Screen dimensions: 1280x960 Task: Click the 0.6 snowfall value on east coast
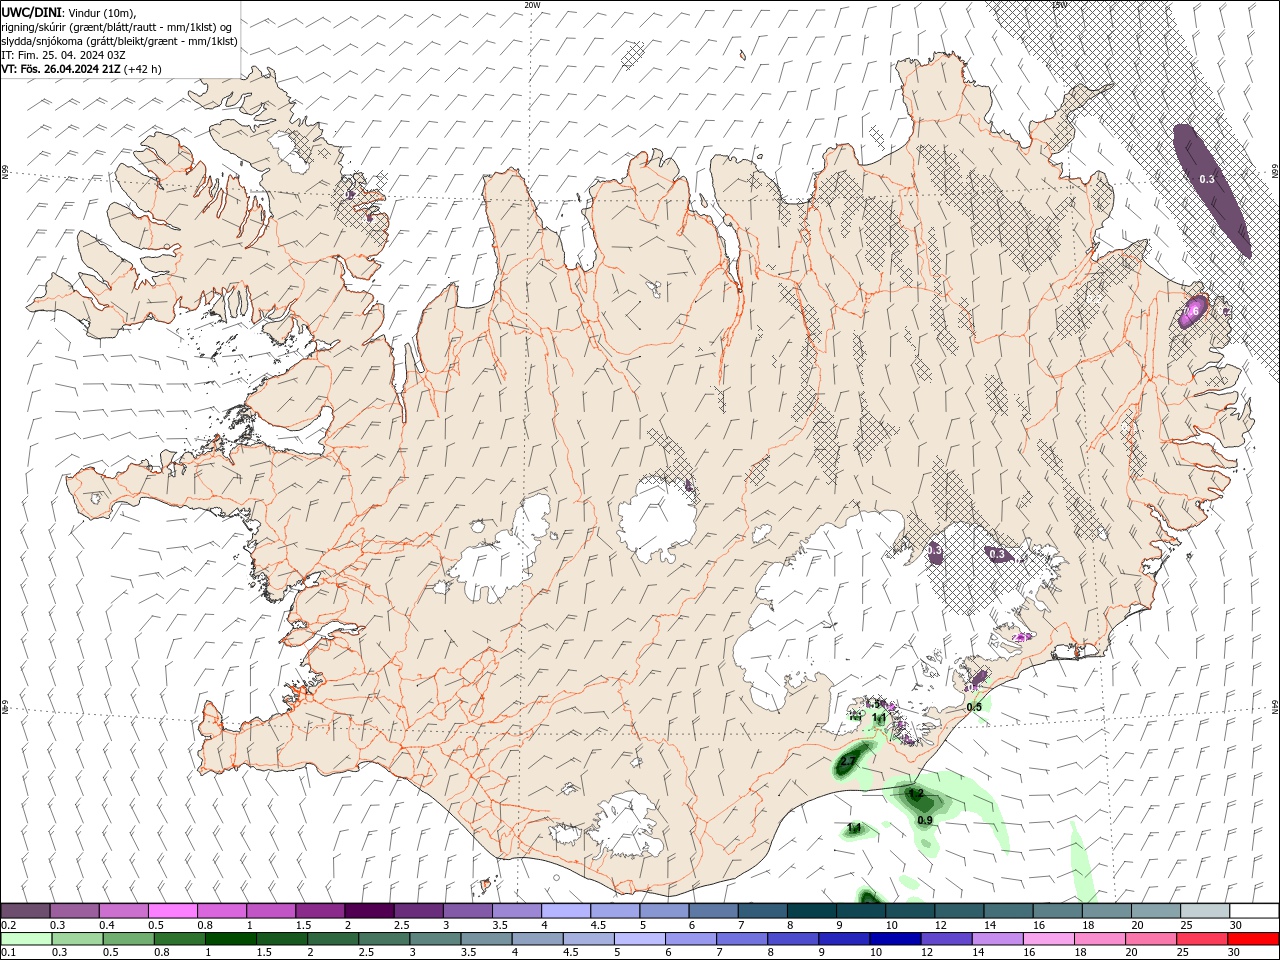click(1191, 312)
